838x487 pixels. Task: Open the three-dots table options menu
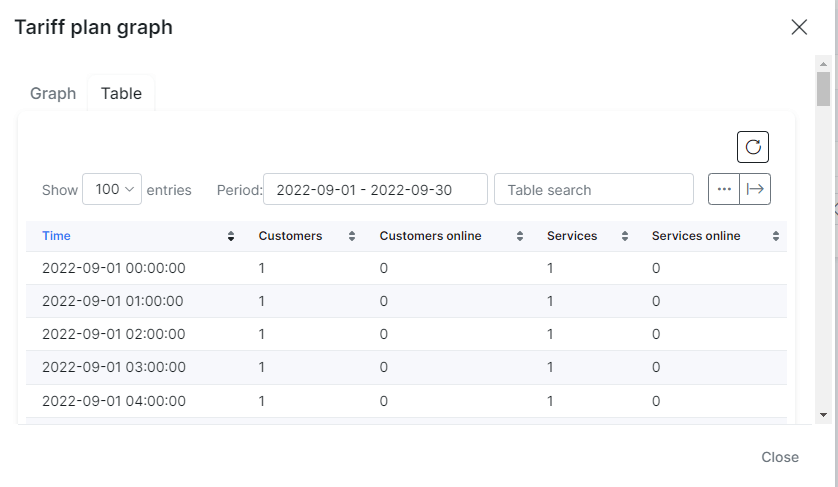point(724,189)
